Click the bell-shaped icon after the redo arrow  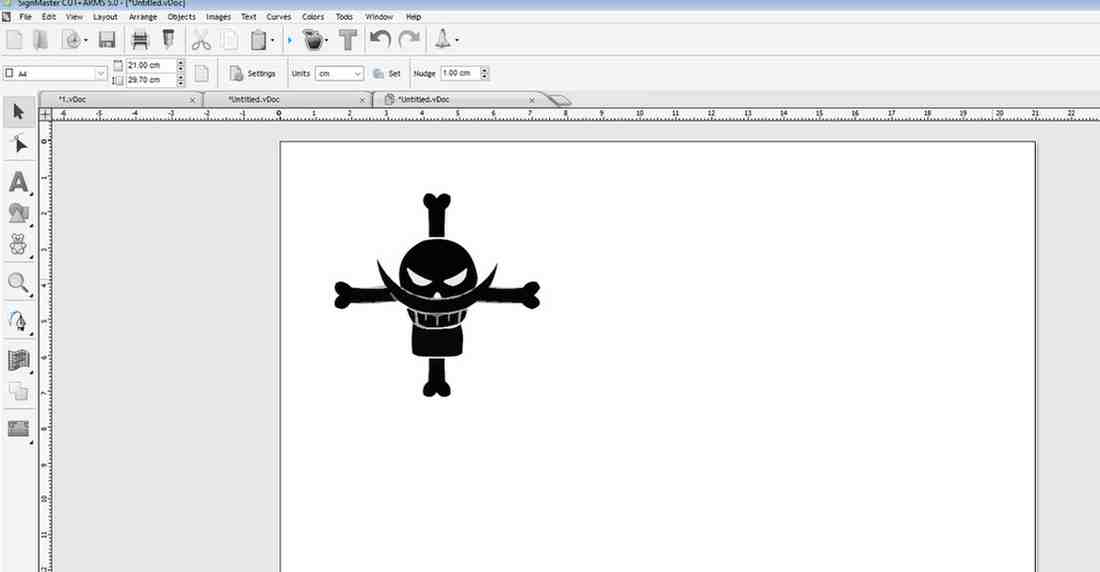pyautogui.click(x=443, y=39)
